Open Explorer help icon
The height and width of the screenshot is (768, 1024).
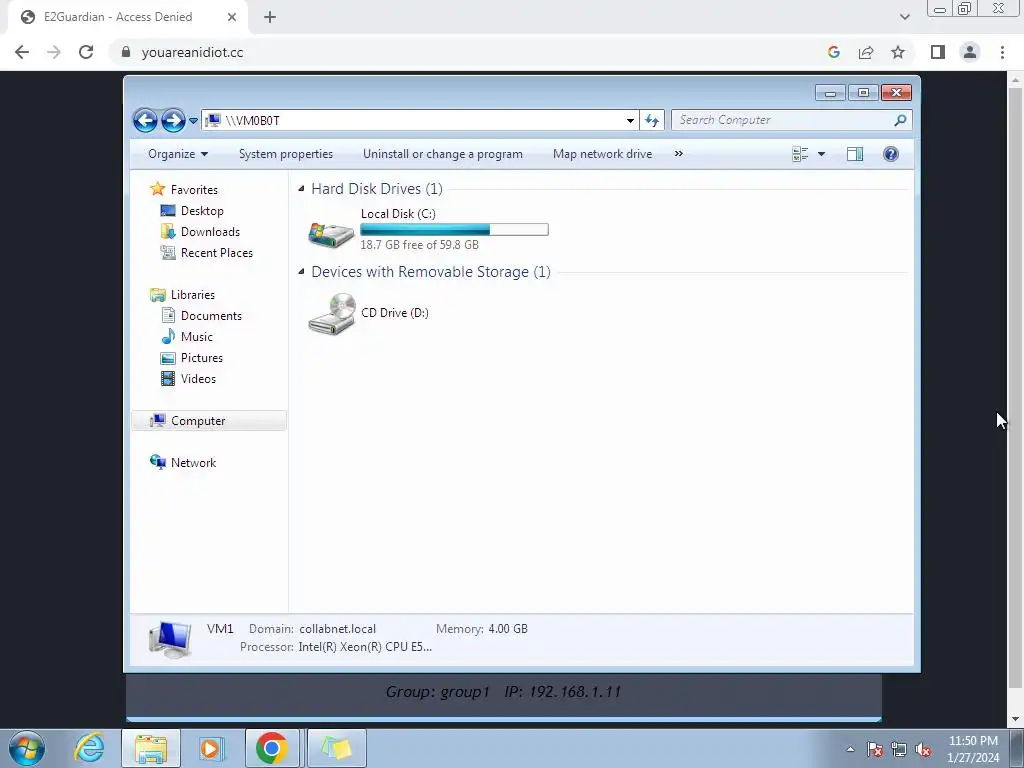(891, 154)
